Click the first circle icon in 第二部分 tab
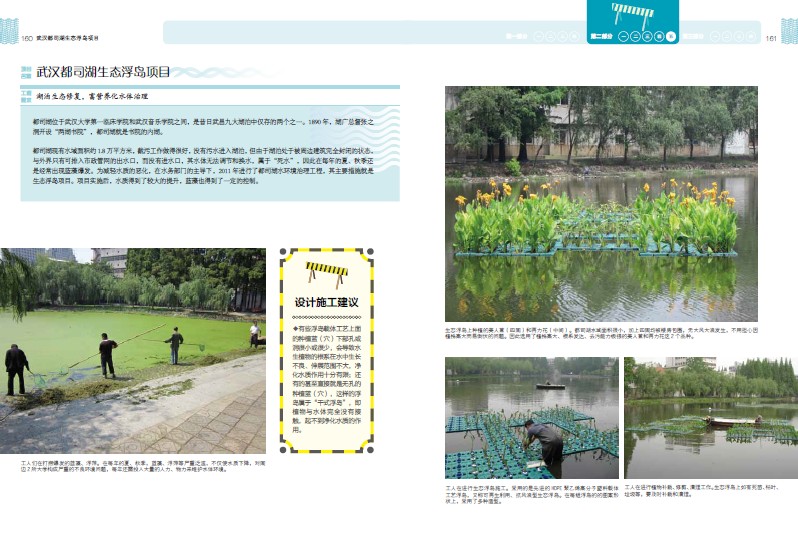 (622, 36)
